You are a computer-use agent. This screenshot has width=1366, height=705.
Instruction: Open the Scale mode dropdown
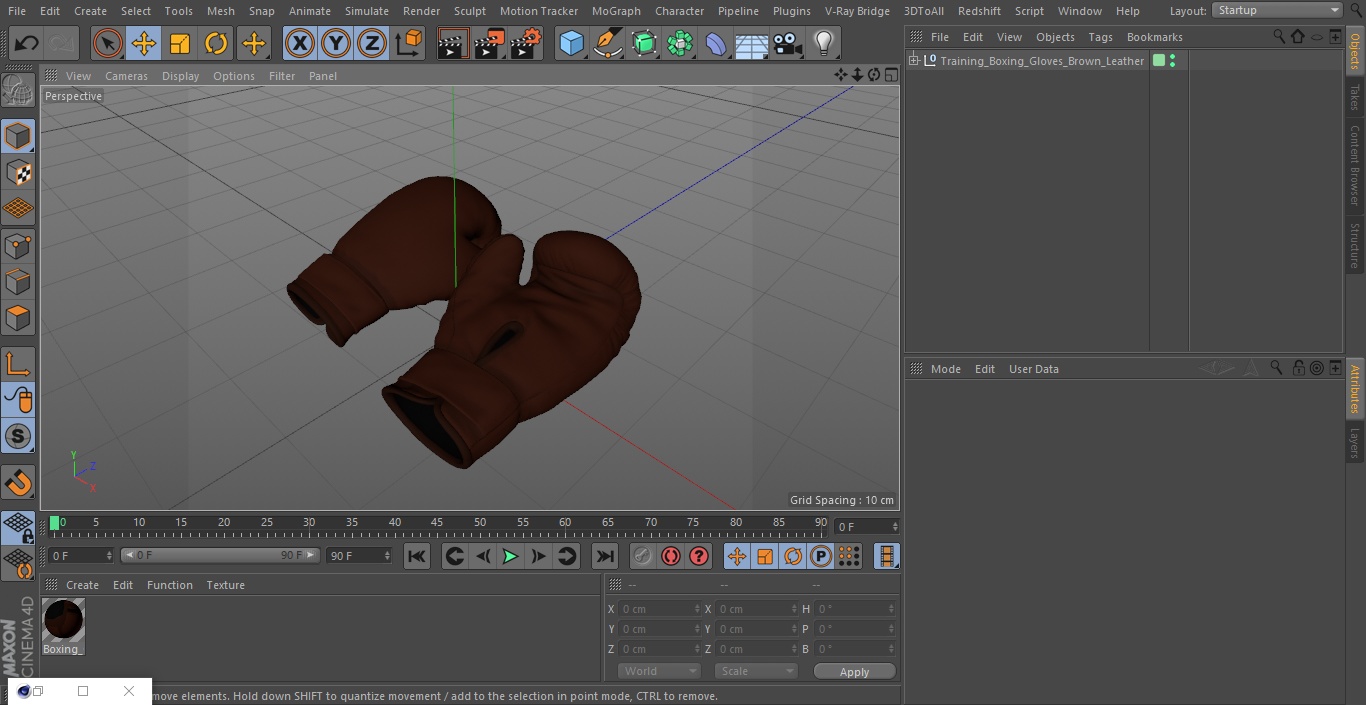point(756,671)
